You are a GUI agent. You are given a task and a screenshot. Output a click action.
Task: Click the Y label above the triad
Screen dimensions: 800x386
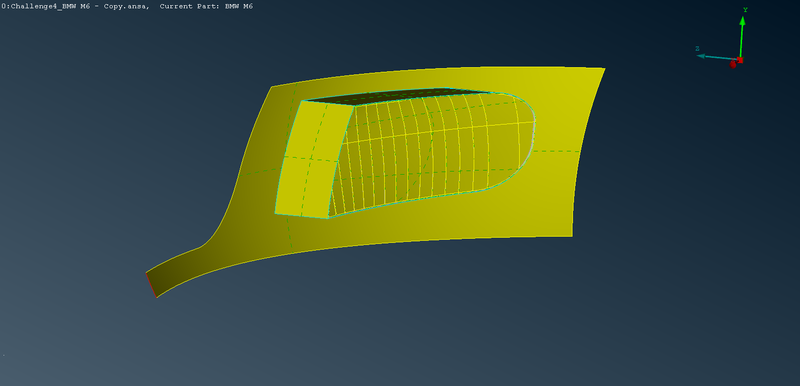pyautogui.click(x=745, y=10)
